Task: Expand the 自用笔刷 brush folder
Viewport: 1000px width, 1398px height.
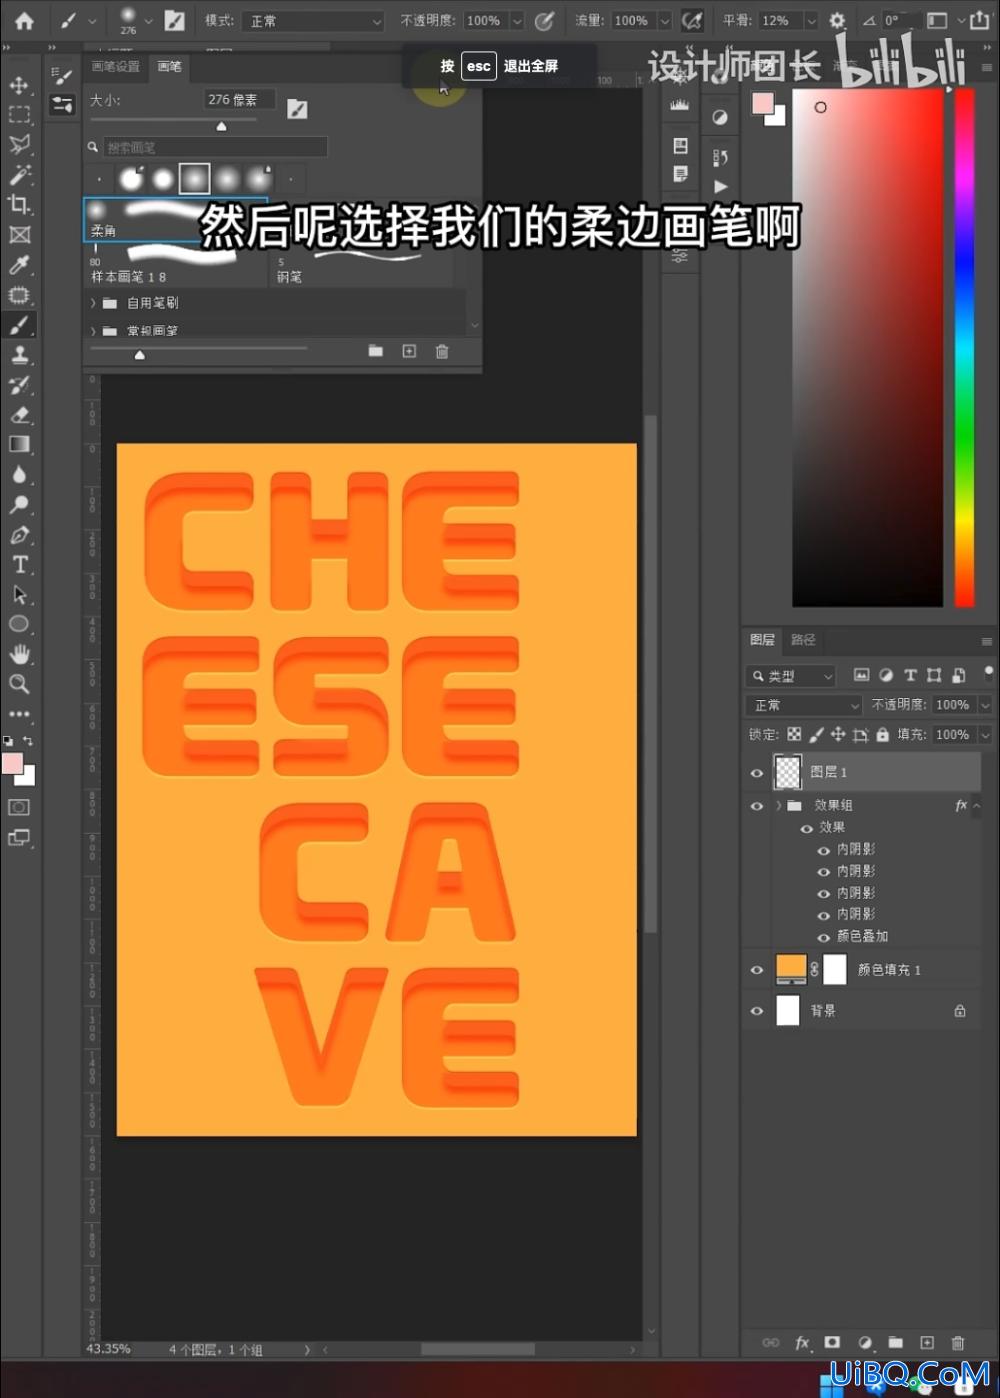Action: pos(94,303)
